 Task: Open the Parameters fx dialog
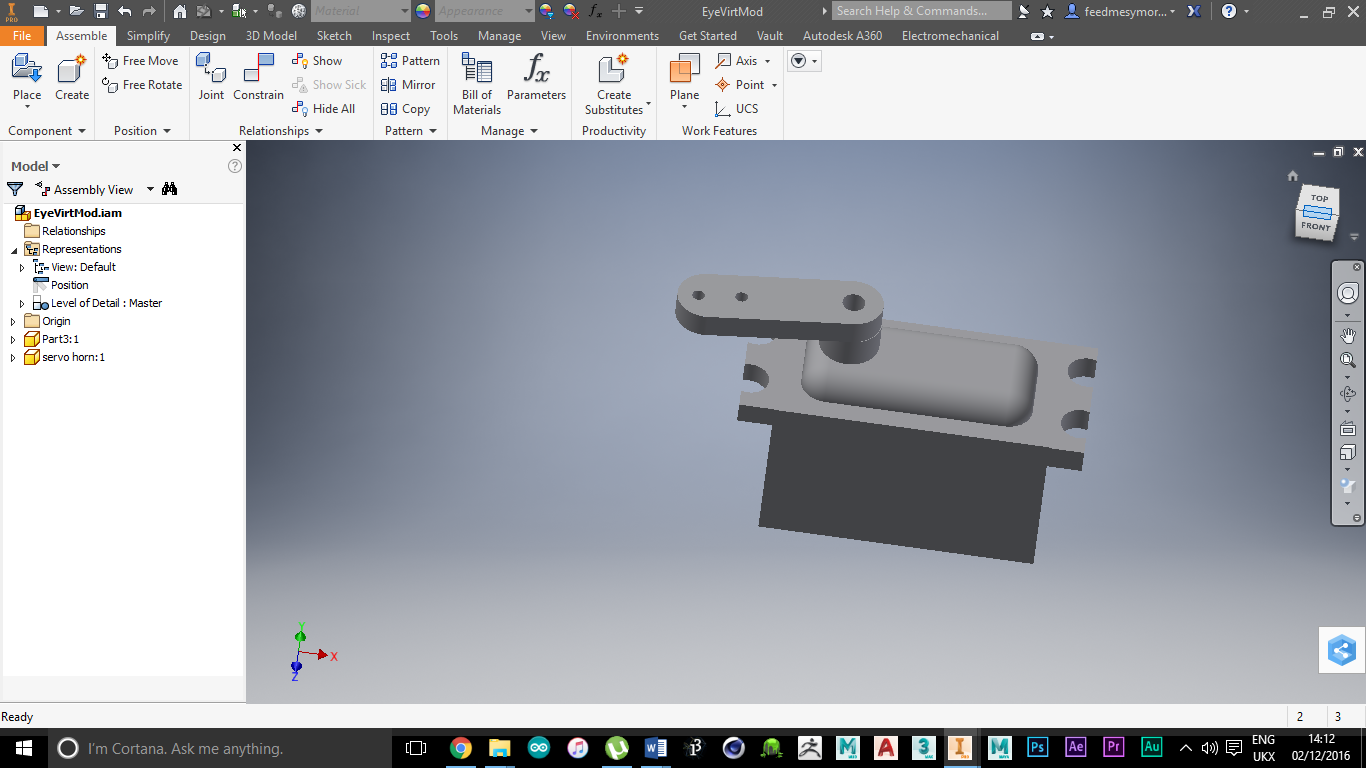(x=536, y=77)
